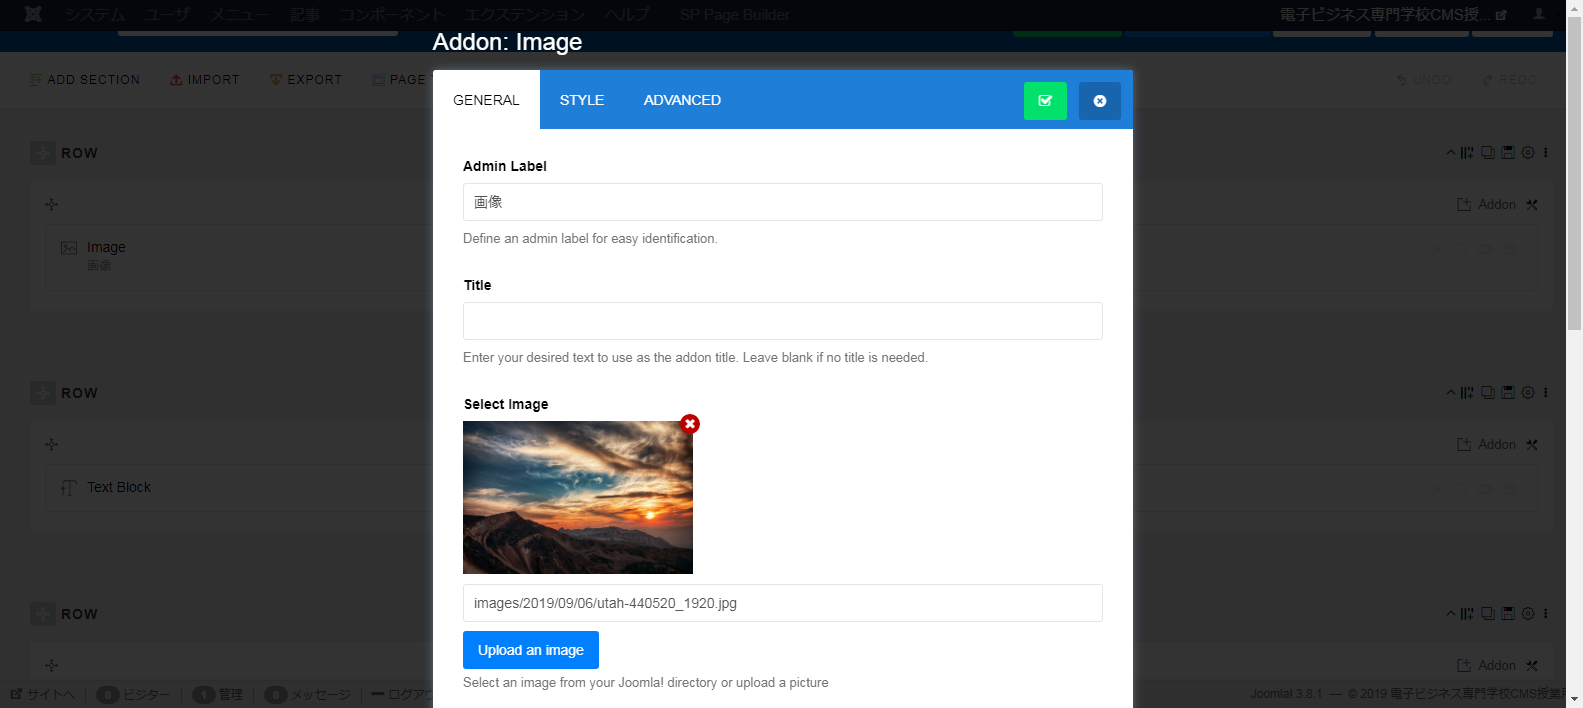Screen dimensions: 1583x708
Task: Open more options menu for first ROW
Action: click(x=1546, y=153)
